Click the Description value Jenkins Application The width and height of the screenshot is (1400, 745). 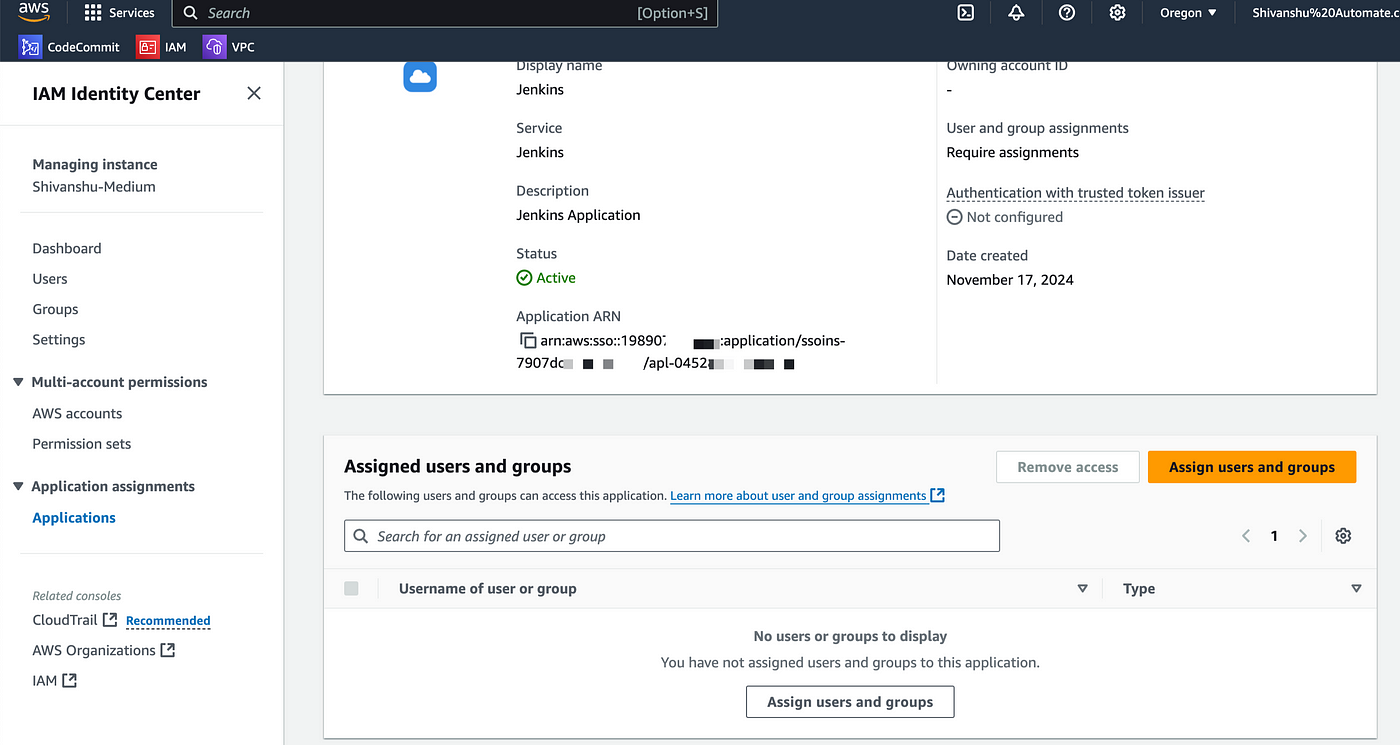point(578,215)
